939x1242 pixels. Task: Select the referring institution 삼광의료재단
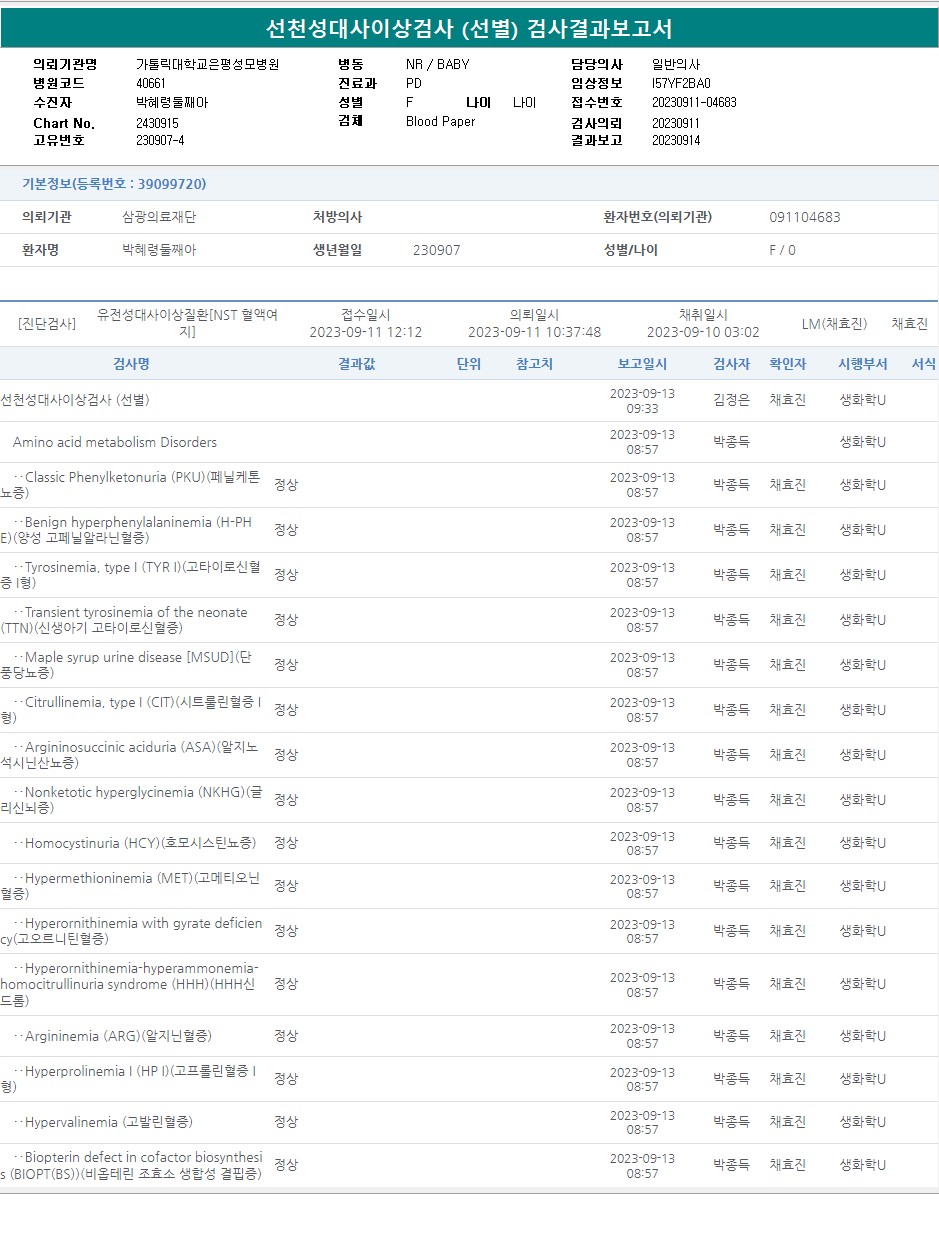click(159, 217)
